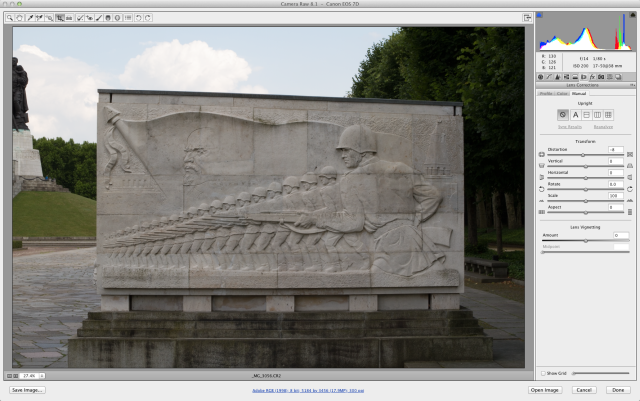
Task: Click vertical perspective icon right of Vertical
Action: (x=630, y=166)
